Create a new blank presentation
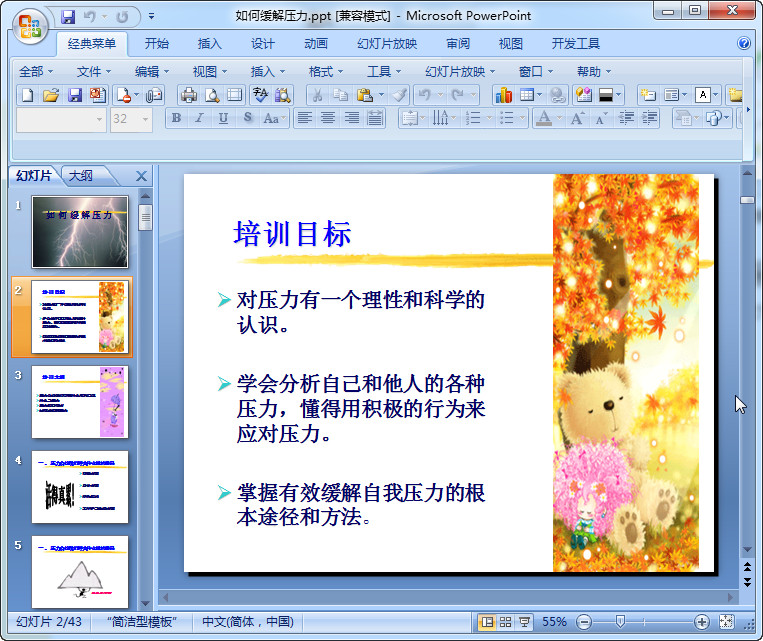The width and height of the screenshot is (763, 641). [27, 95]
